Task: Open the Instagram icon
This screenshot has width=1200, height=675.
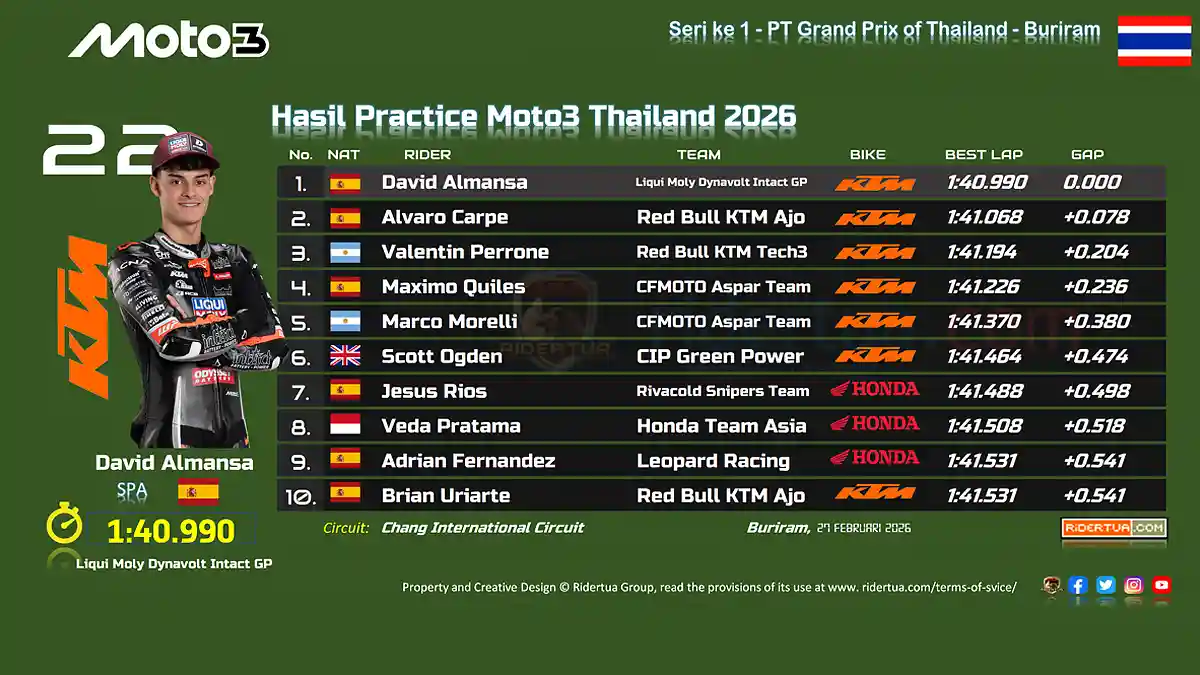Action: click(x=1133, y=586)
